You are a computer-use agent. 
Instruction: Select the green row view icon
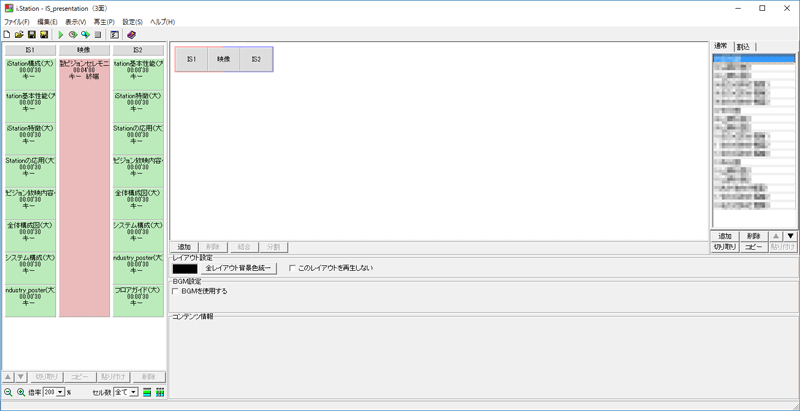tap(147, 392)
